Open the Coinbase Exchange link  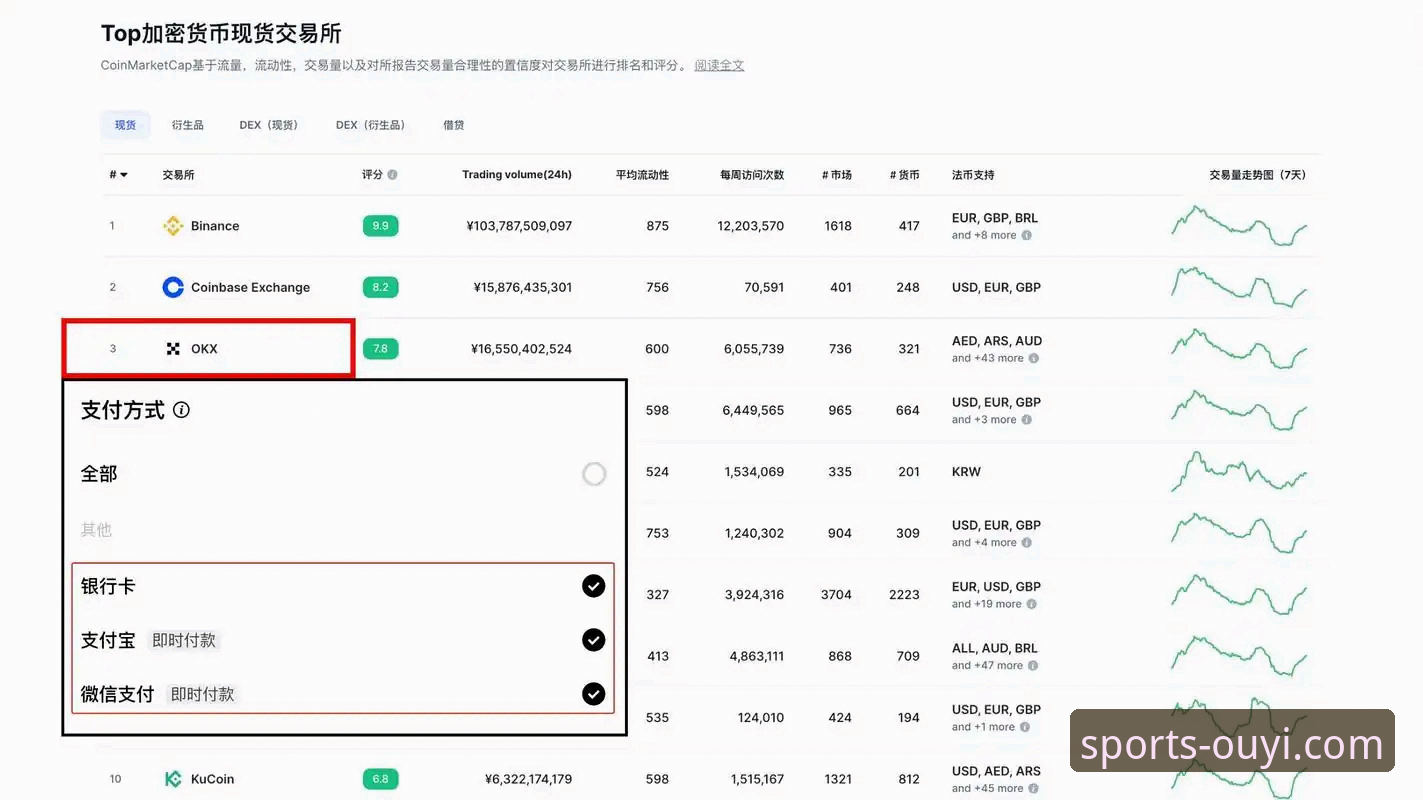[x=250, y=287]
